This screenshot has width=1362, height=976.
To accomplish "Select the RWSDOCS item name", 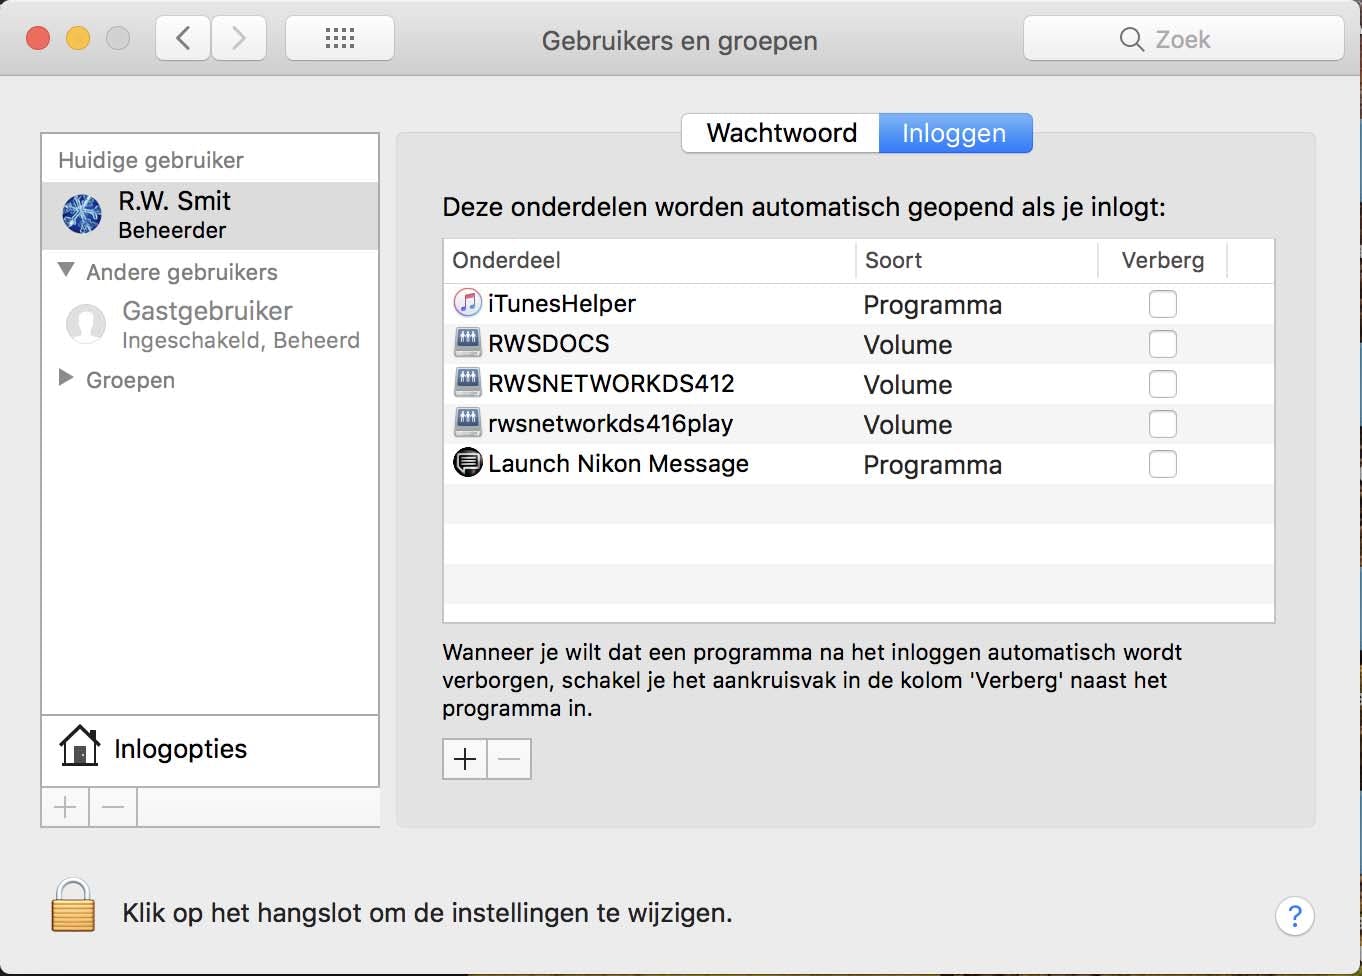I will (x=549, y=343).
